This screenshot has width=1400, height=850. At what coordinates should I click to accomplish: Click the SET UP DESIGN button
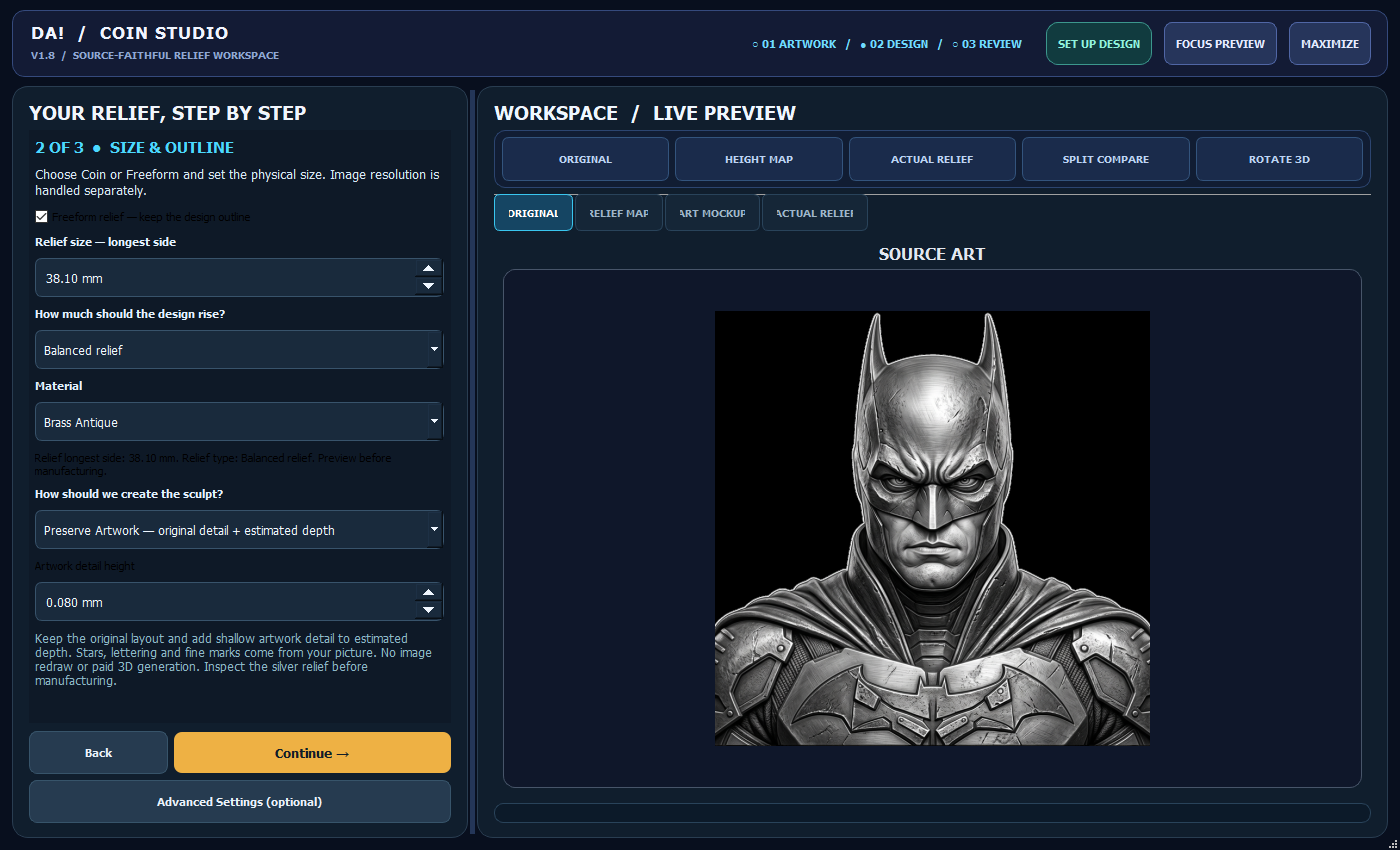[x=1099, y=44]
